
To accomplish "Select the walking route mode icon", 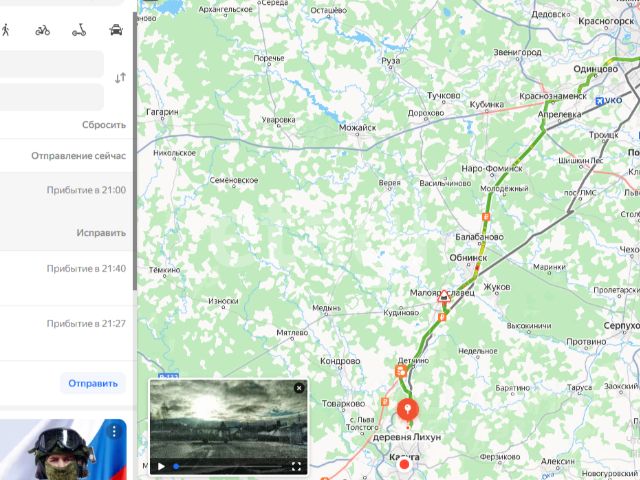I will pyautogui.click(x=6, y=30).
